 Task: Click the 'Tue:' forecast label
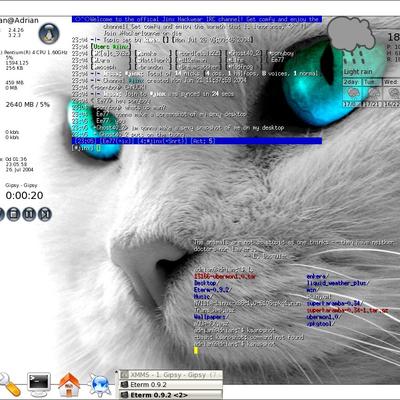pos(369,82)
